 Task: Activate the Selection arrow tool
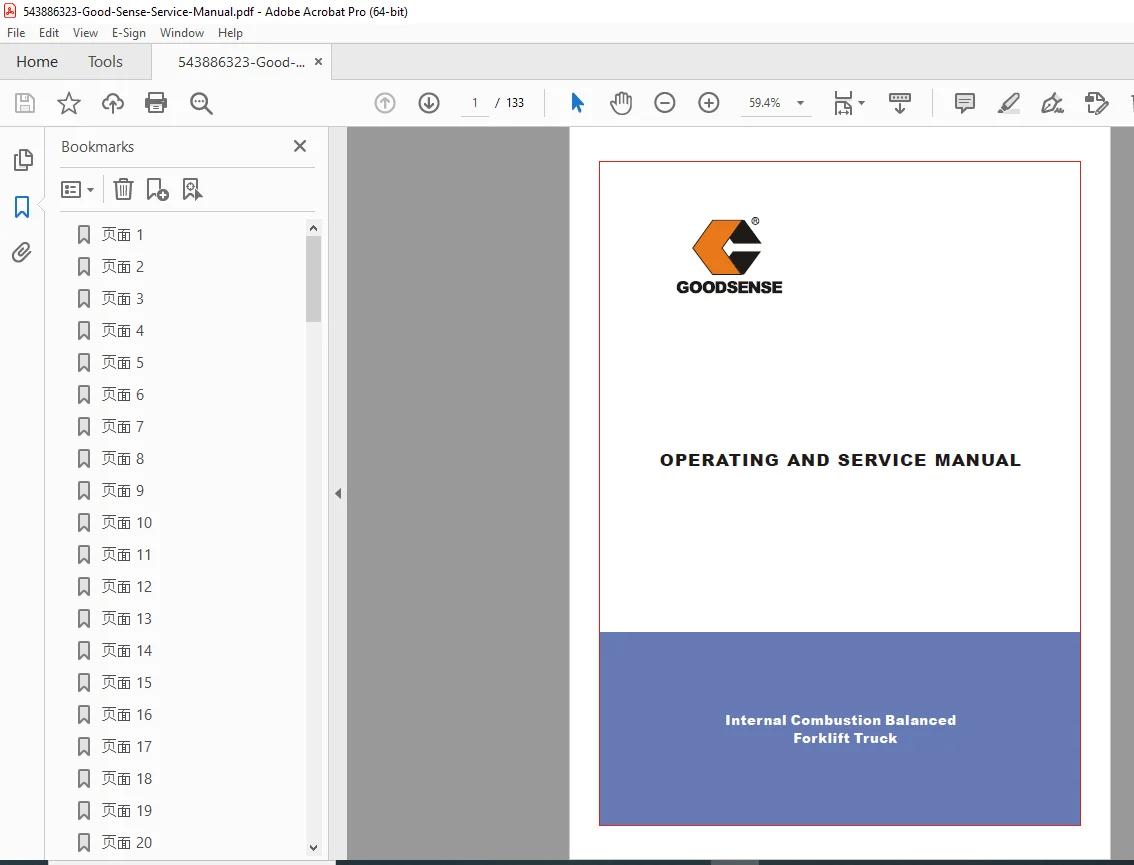point(577,103)
